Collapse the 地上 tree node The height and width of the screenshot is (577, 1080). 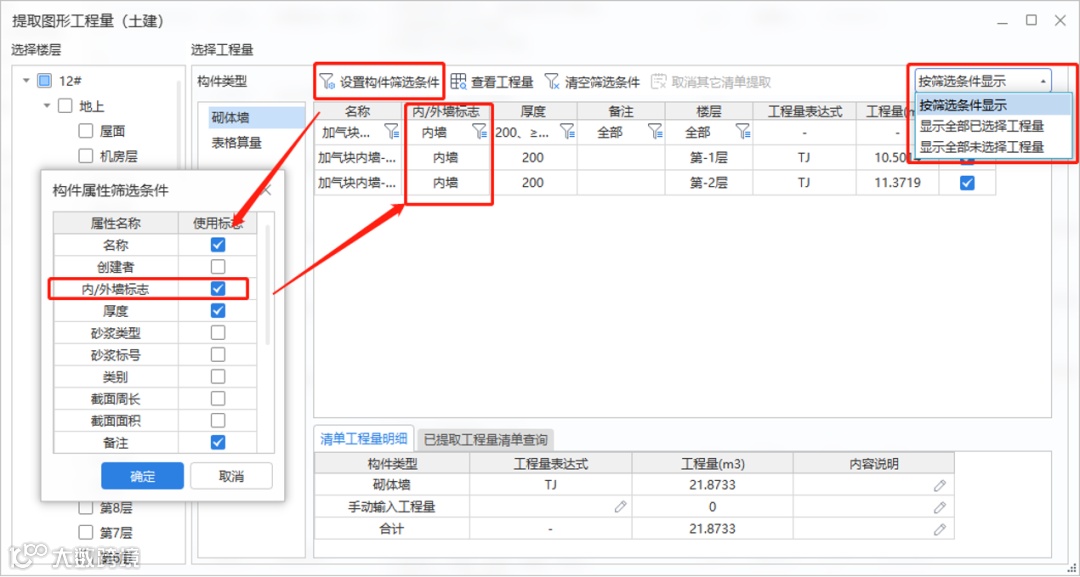pyautogui.click(x=47, y=106)
